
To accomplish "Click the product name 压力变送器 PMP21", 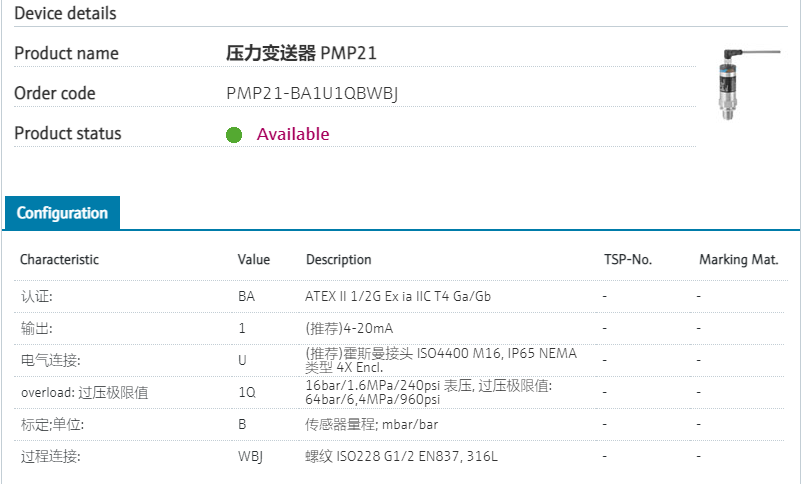I will pos(302,53).
